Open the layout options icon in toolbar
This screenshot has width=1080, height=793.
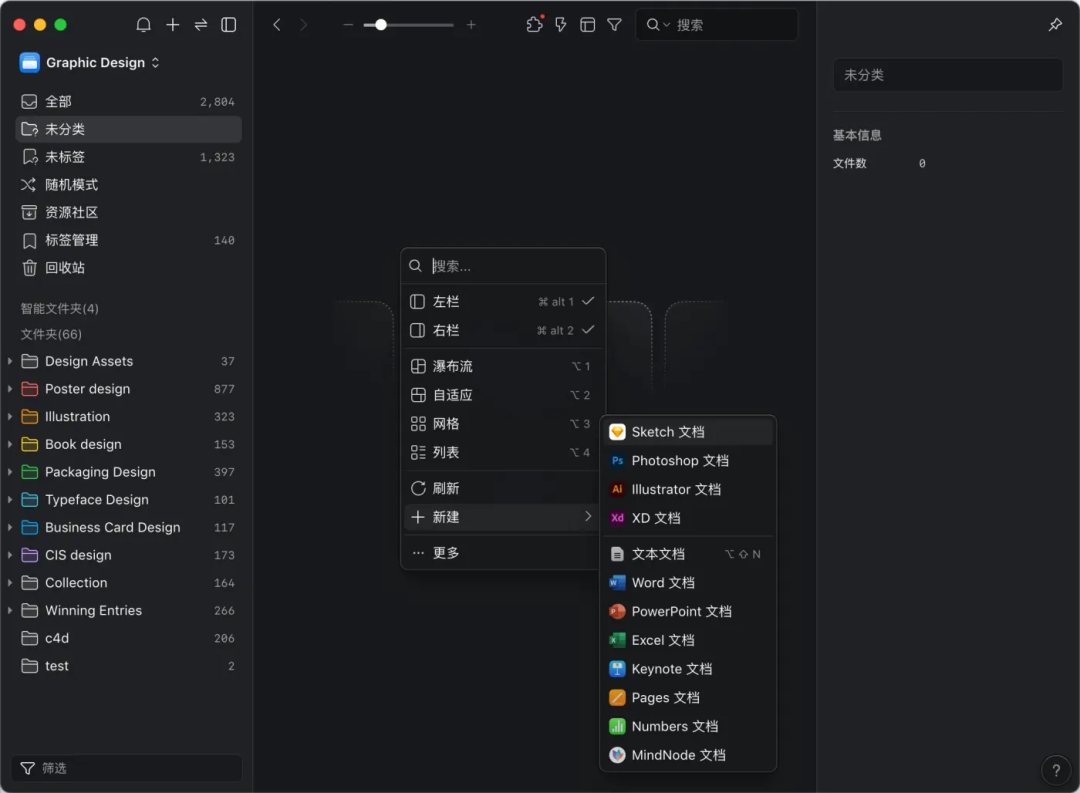588,25
